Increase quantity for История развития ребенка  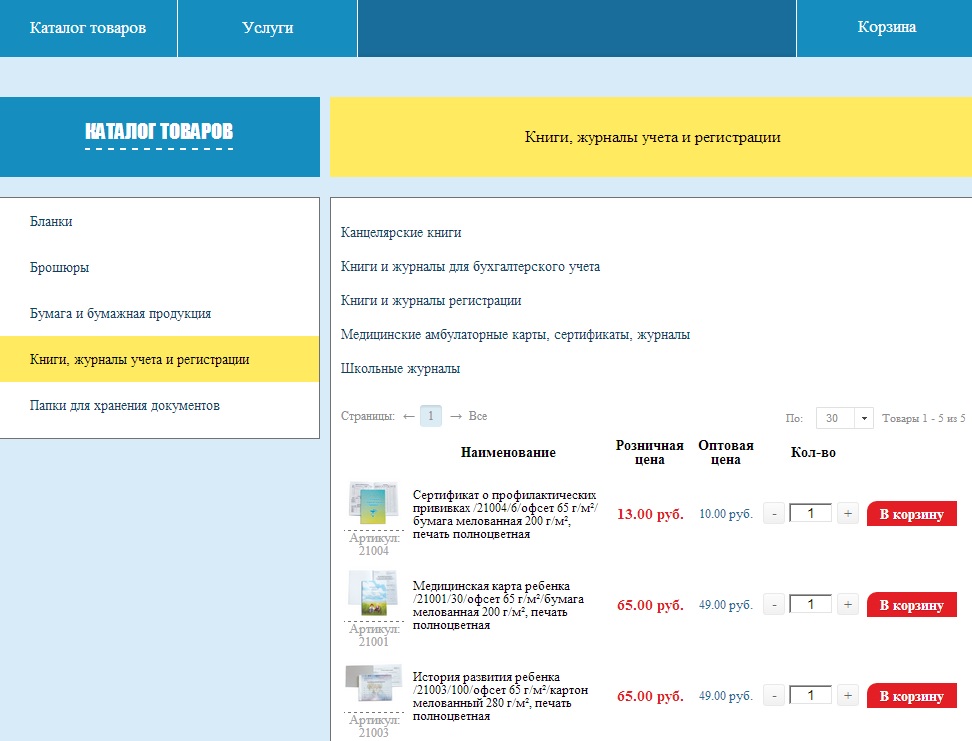(x=847, y=696)
